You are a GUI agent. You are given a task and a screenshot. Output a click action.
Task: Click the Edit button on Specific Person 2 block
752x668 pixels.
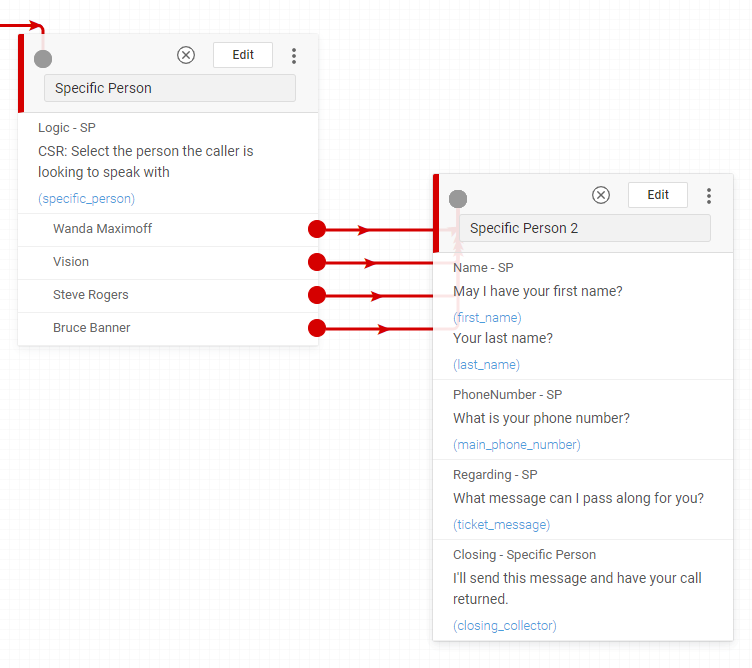coord(658,195)
